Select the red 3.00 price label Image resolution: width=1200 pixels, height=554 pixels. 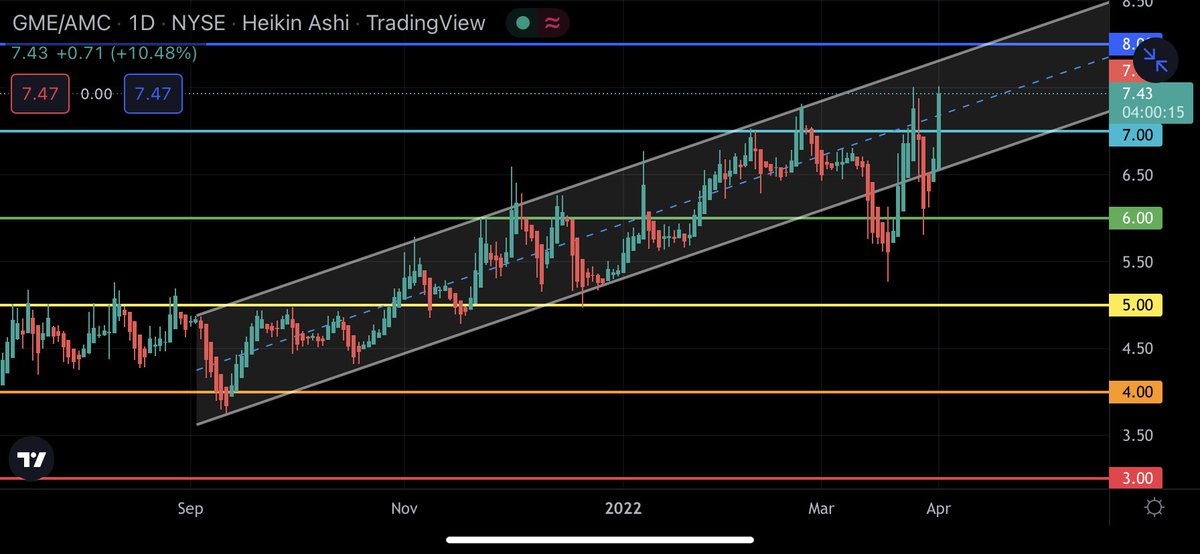(1136, 479)
